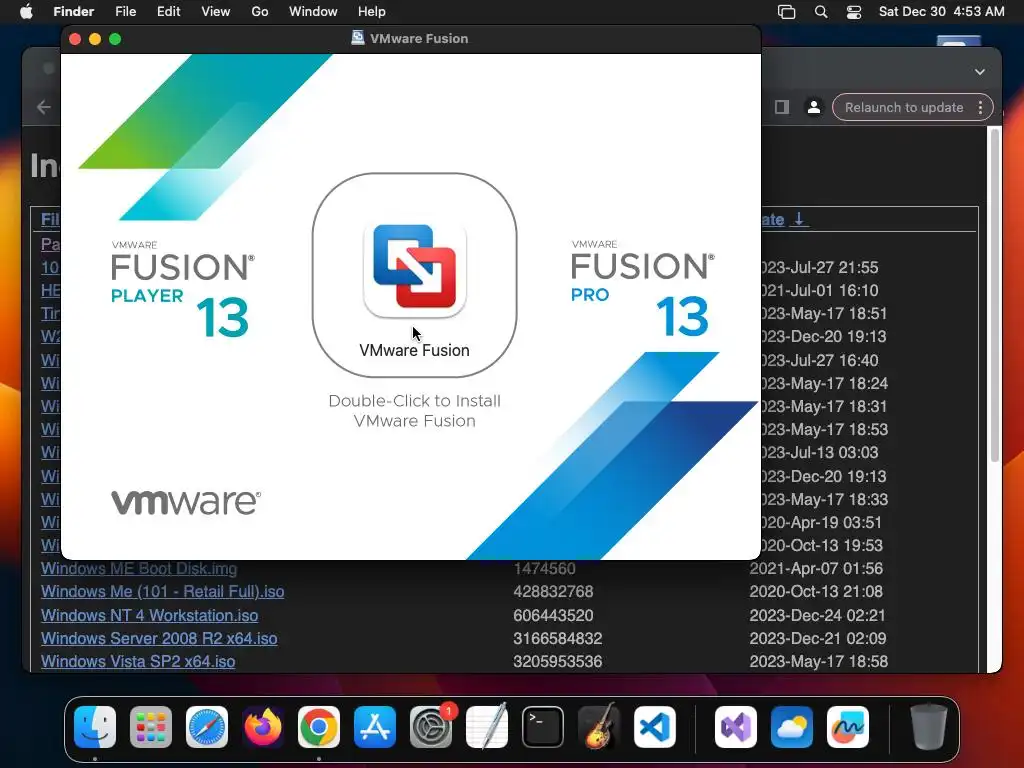Open Windows Me (101 - Retail Full).iso link

click(163, 592)
